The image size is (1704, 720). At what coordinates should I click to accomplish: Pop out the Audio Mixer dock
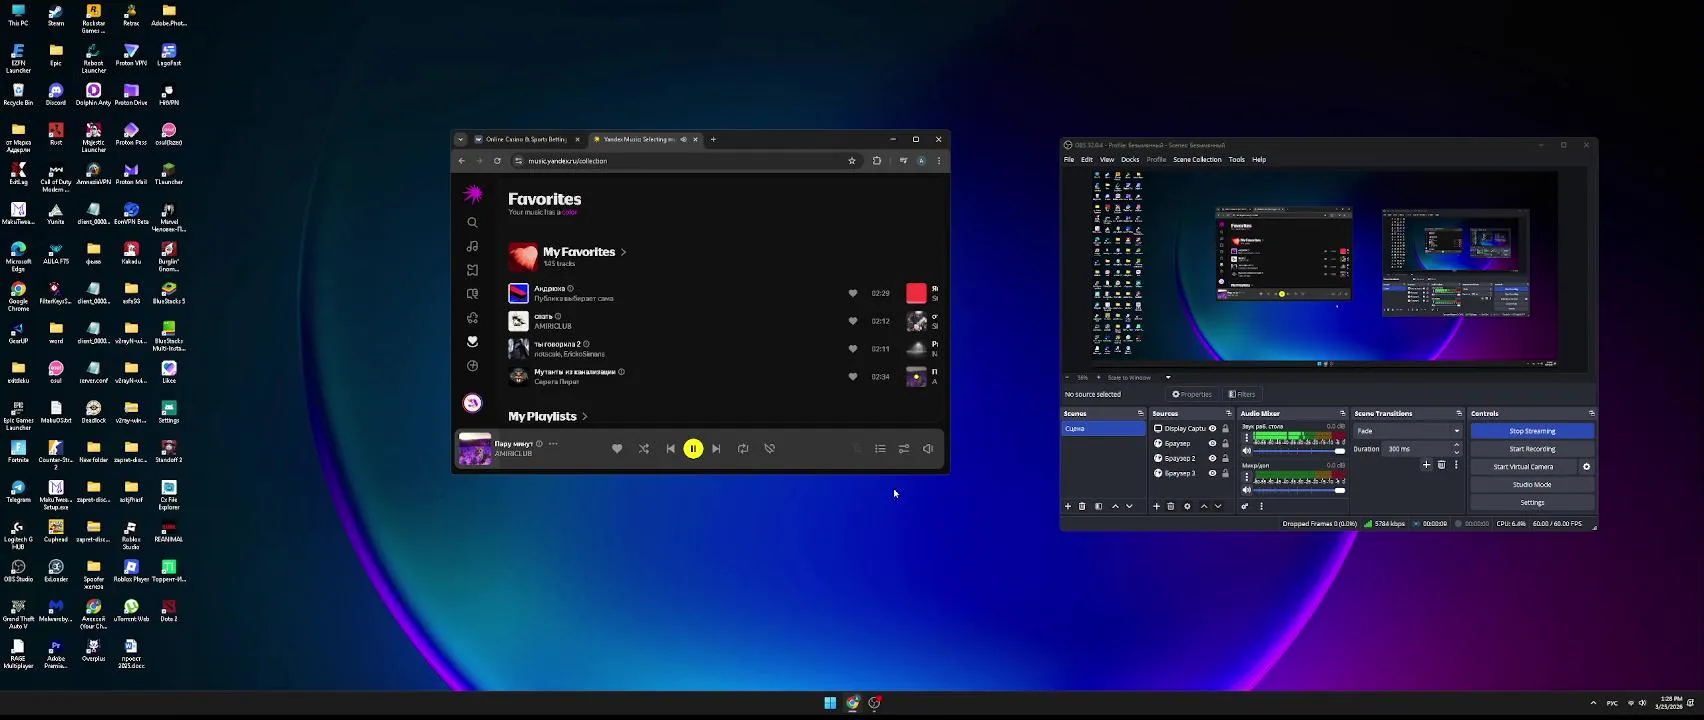click(1342, 414)
